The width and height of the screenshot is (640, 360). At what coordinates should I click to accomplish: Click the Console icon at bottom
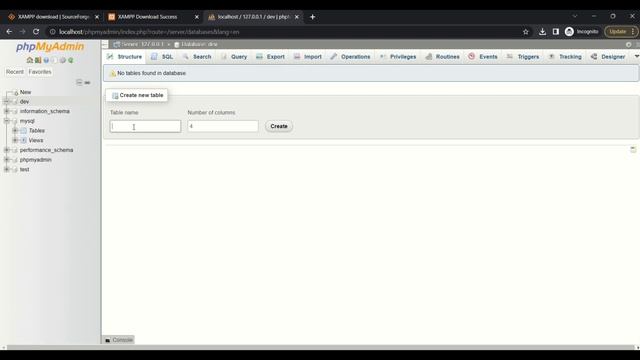(x=108, y=340)
